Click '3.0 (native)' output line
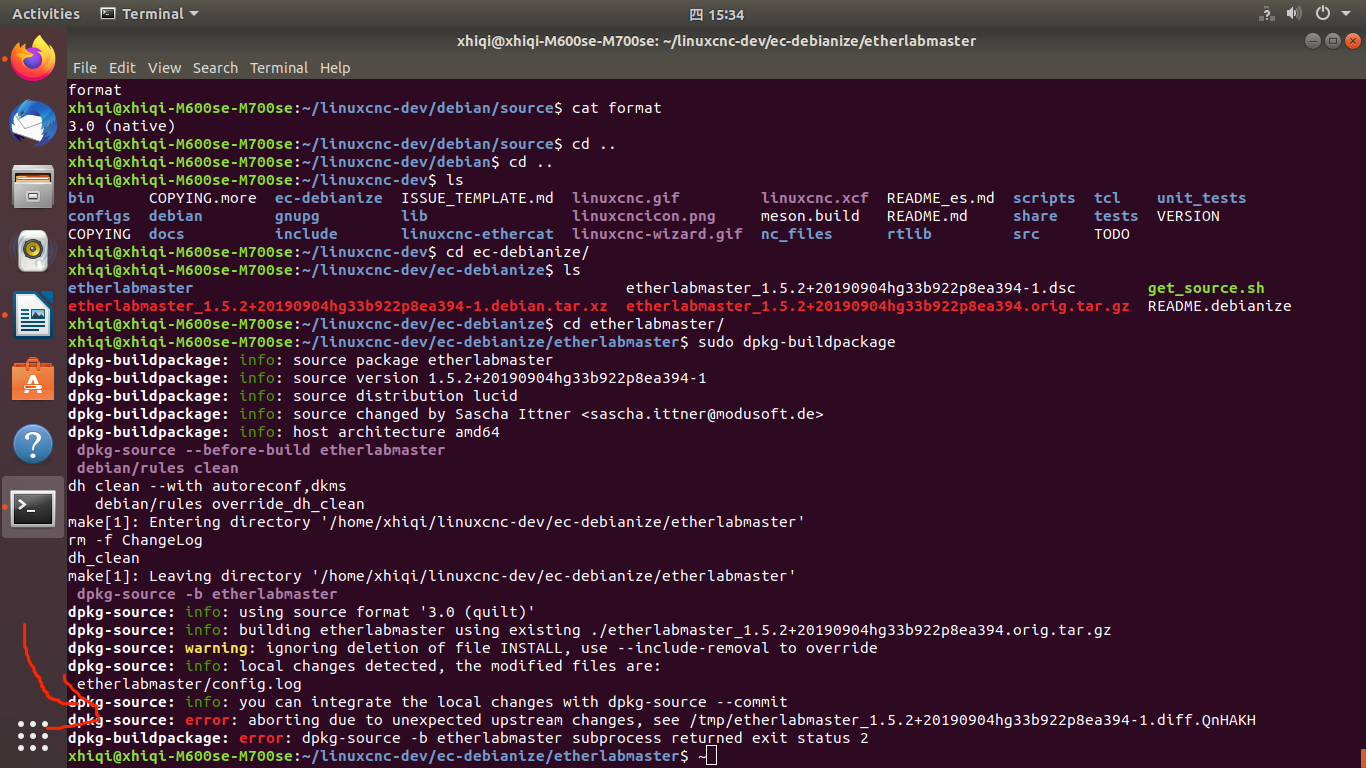1366x768 pixels. pos(122,126)
